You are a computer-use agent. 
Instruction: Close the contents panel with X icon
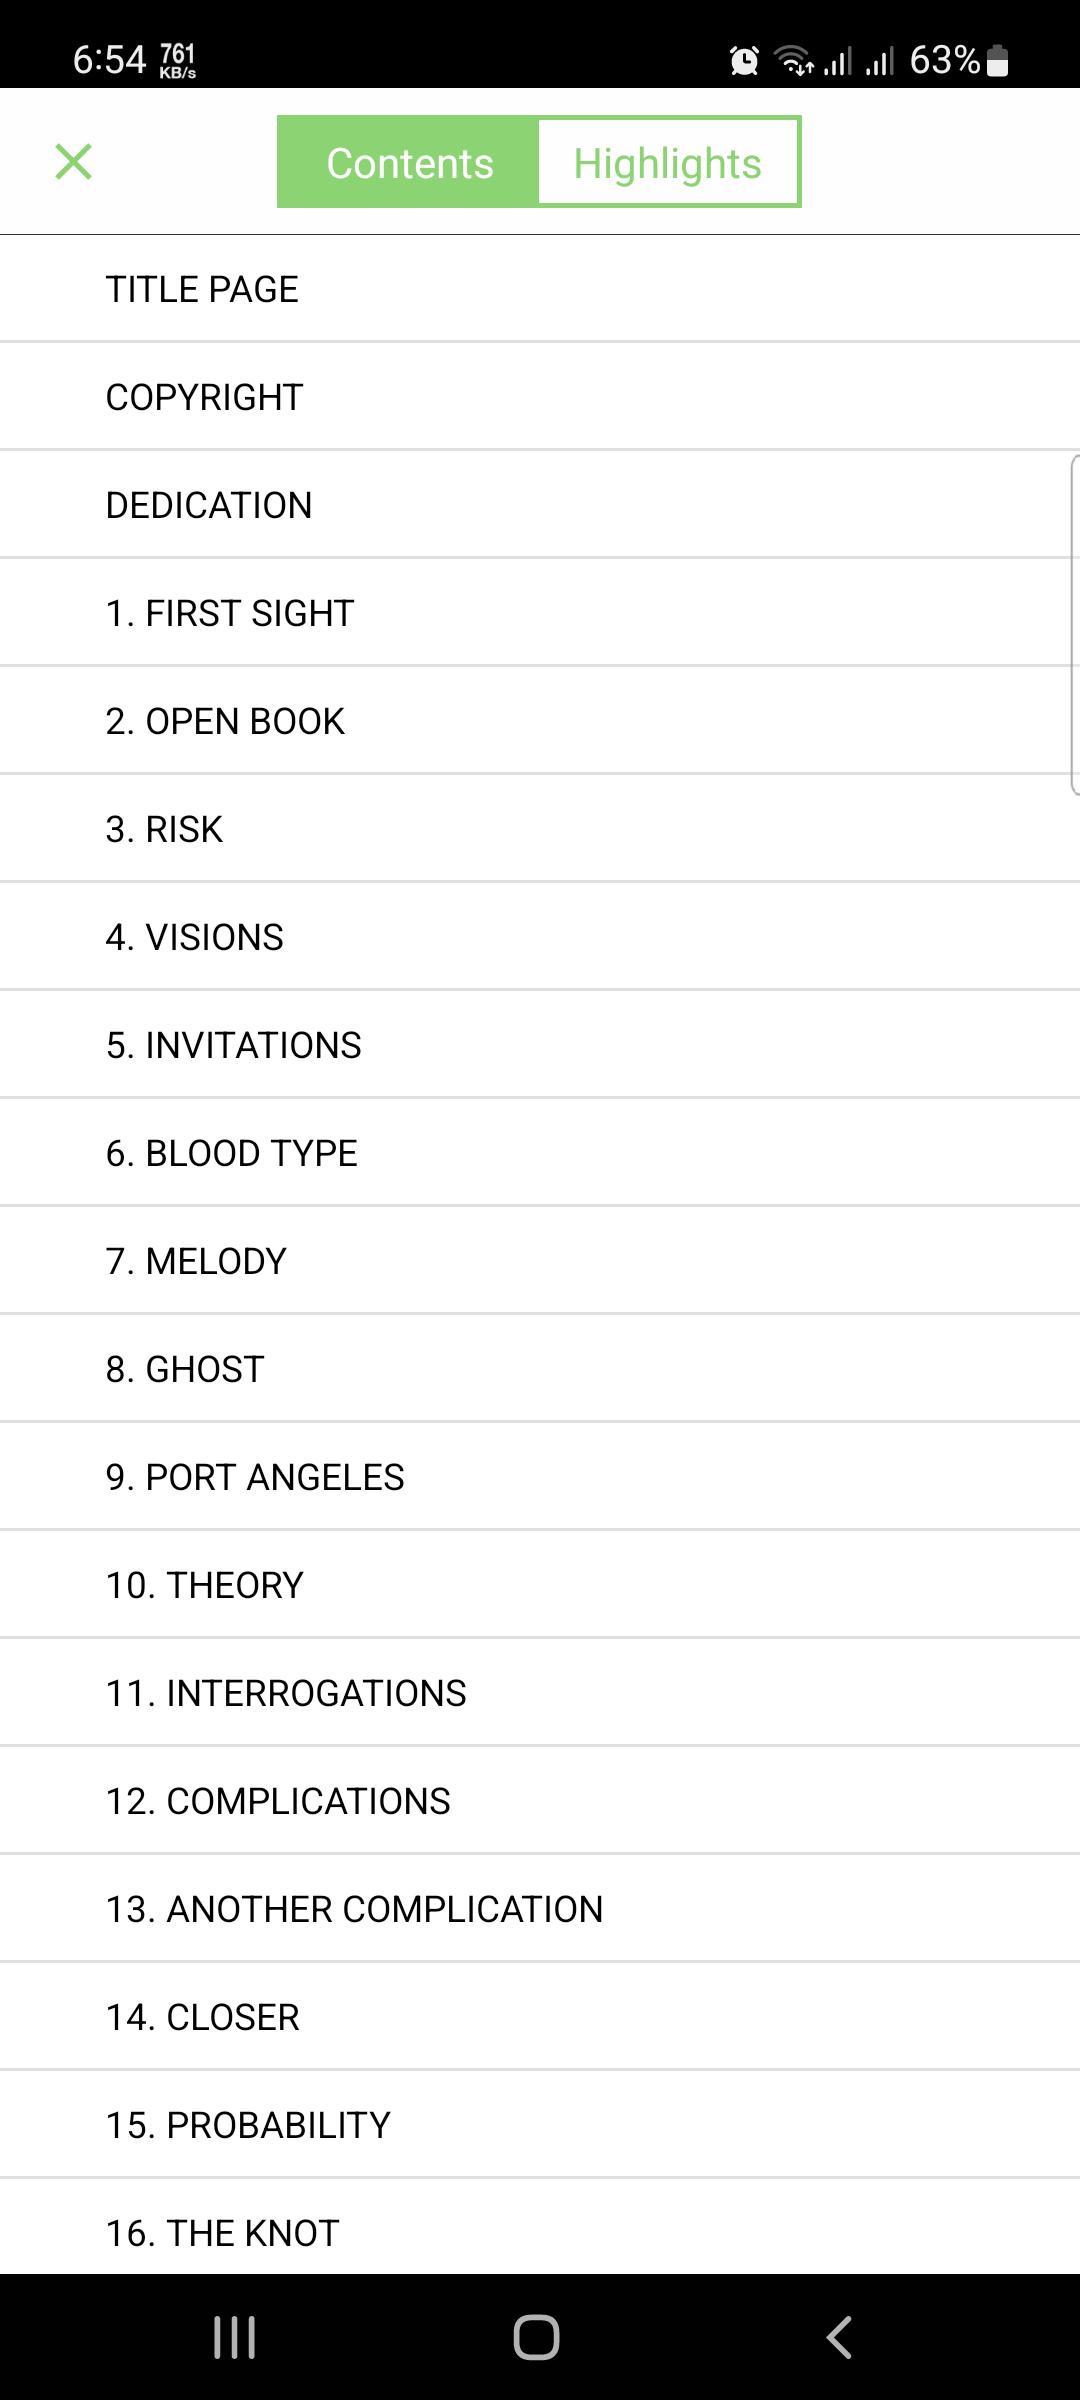73,162
